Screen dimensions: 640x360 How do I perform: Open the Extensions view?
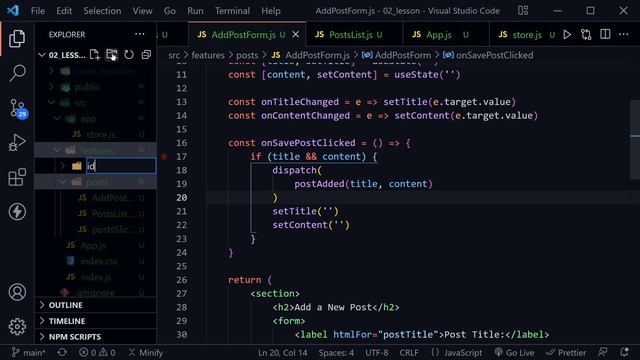click(x=17, y=177)
